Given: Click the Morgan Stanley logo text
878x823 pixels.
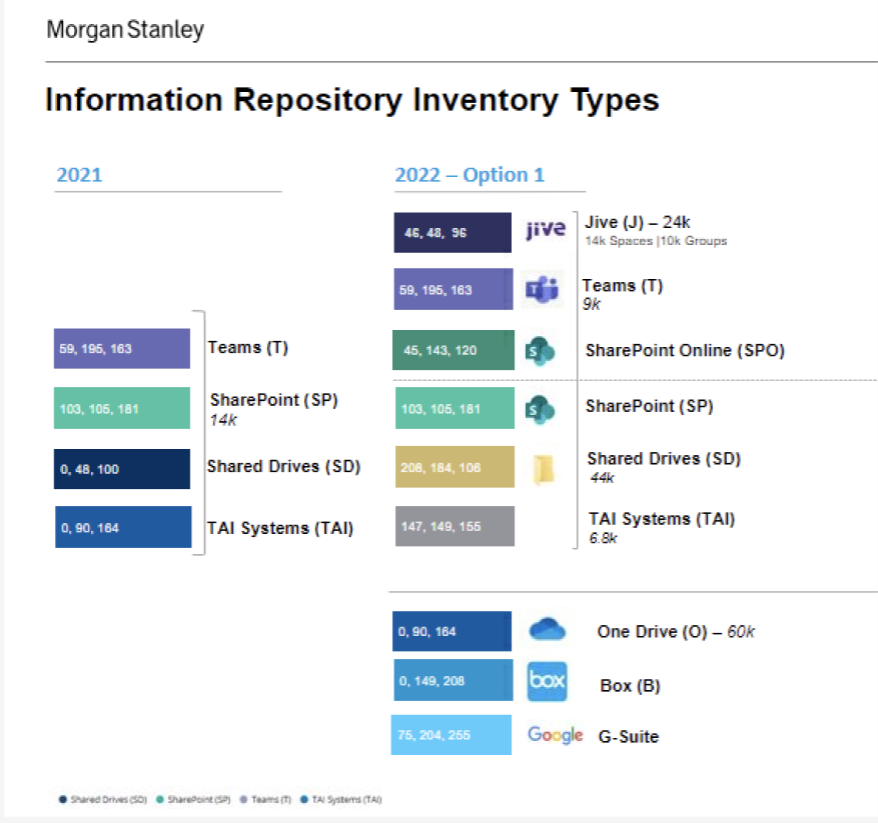Looking at the screenshot, I should point(125,30).
